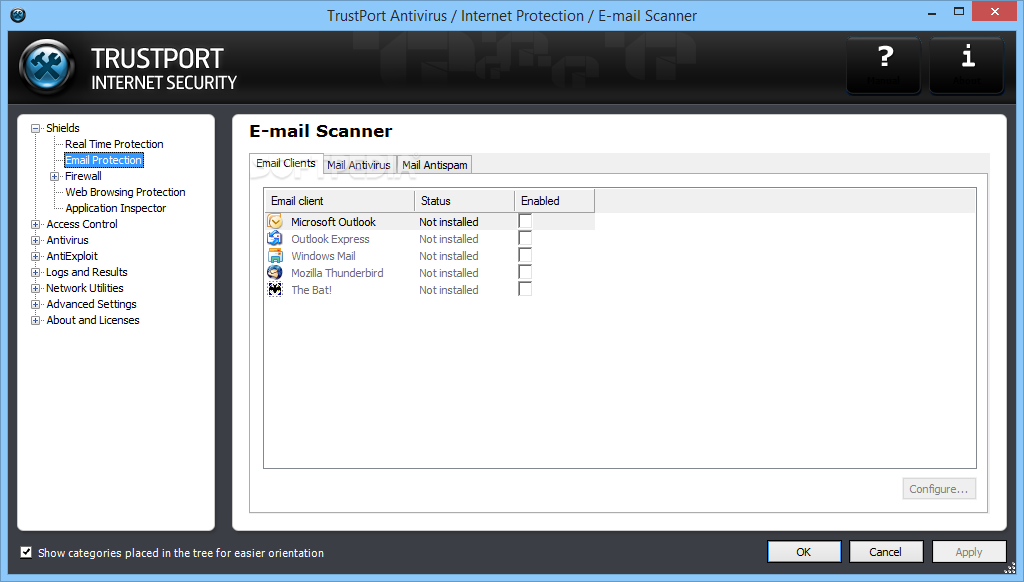Viewport: 1024px width, 582px height.
Task: Open the About info button
Action: click(x=967, y=65)
